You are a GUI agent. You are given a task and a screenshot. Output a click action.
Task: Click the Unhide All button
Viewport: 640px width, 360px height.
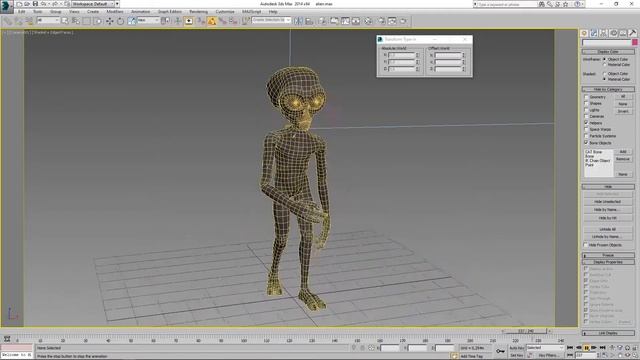tap(607, 229)
